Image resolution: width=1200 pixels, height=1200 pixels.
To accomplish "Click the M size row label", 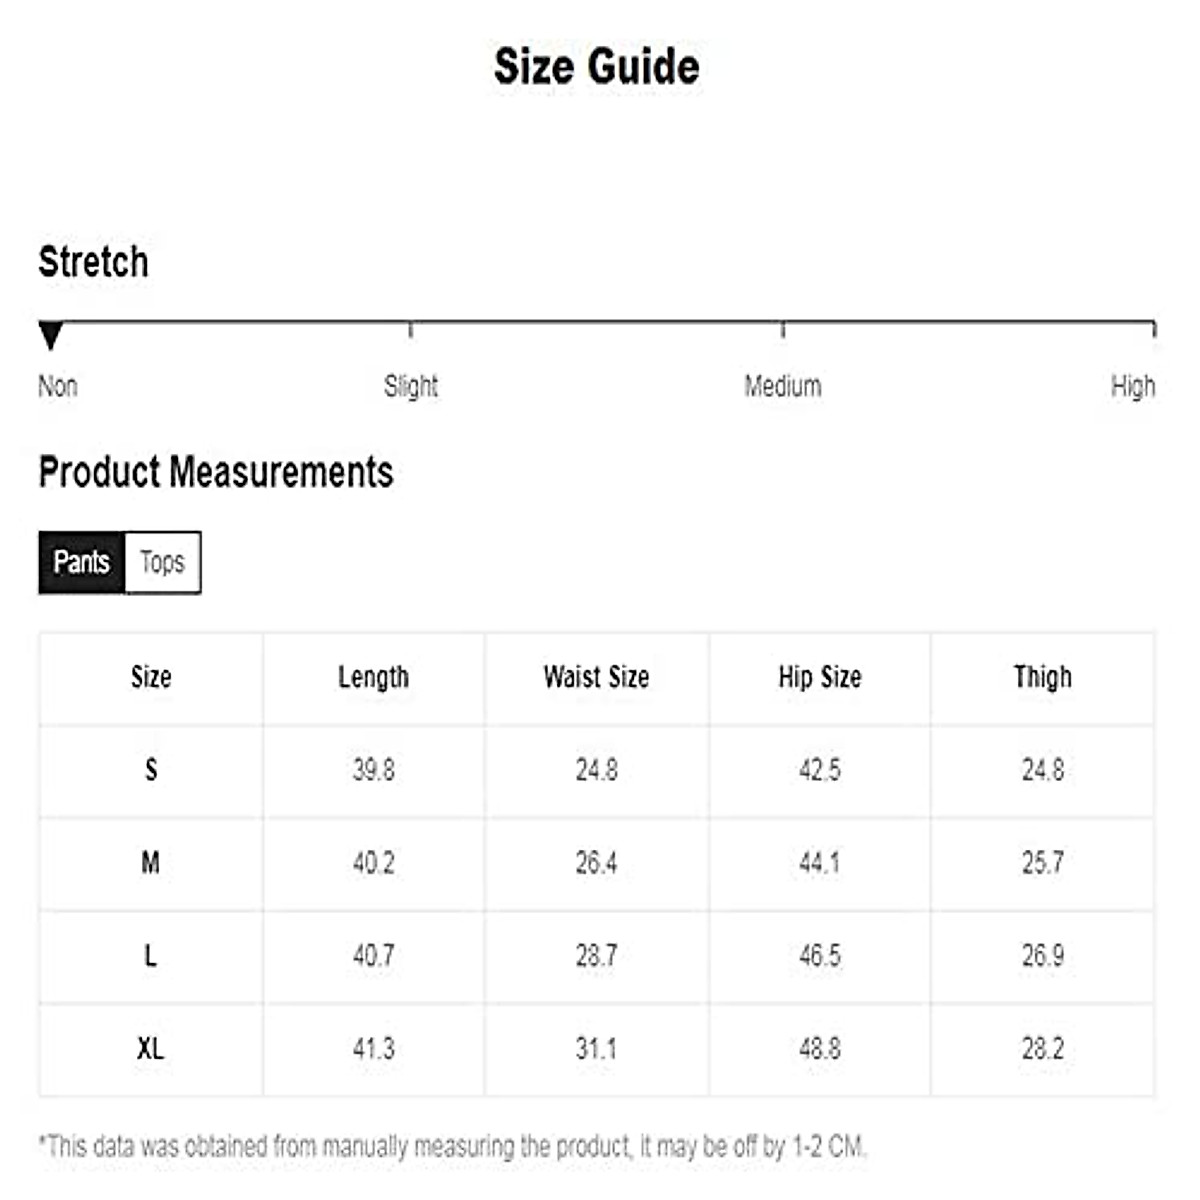I will tap(151, 862).
